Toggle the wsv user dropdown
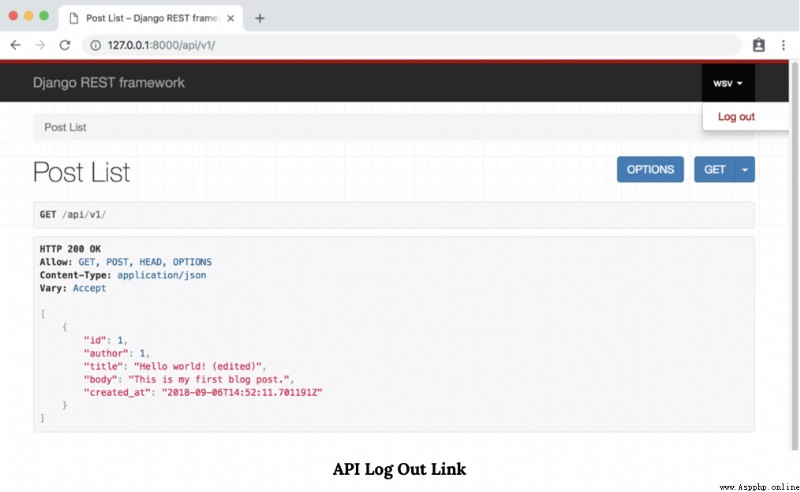 728,83
